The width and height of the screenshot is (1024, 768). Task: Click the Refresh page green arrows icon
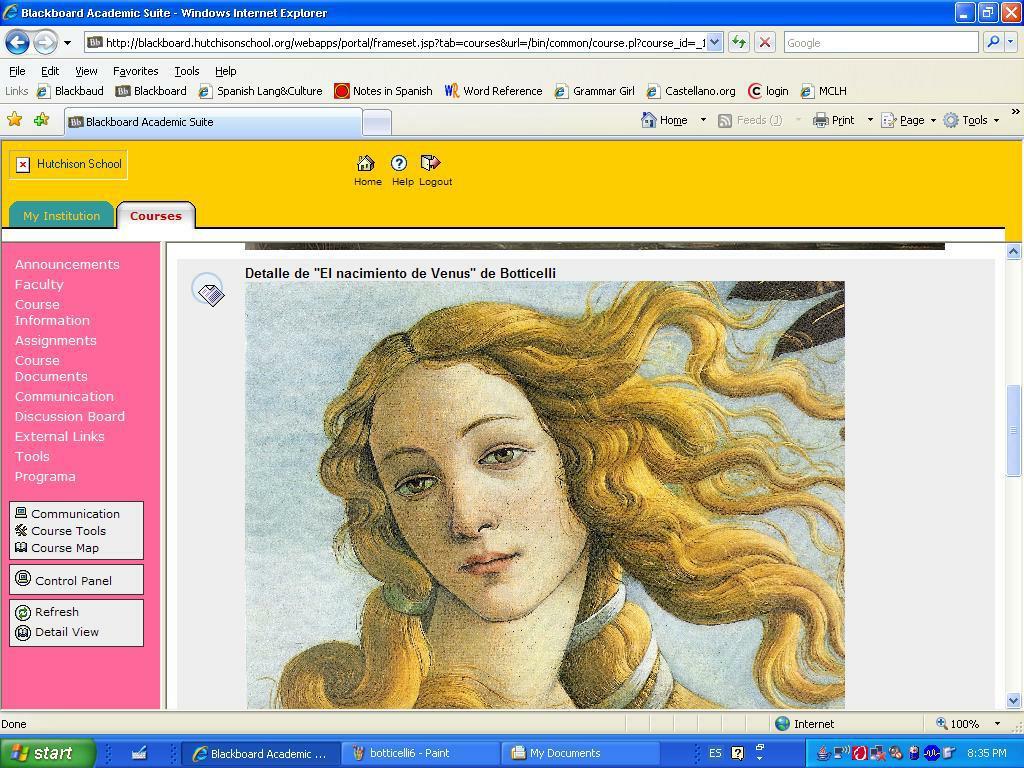coord(739,43)
